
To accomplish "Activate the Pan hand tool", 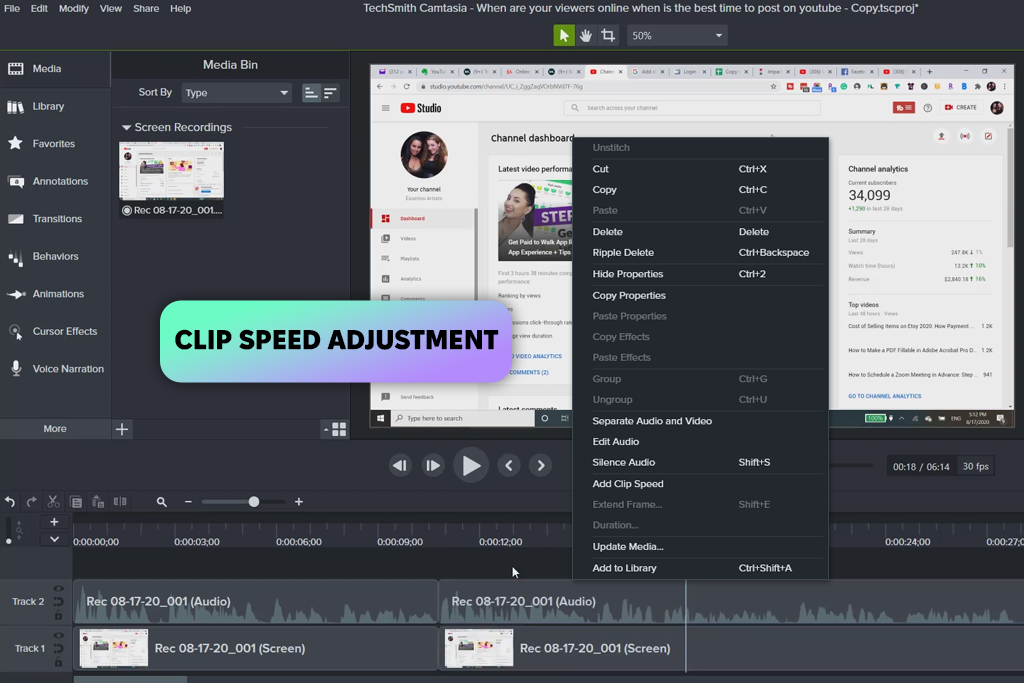I will click(586, 35).
